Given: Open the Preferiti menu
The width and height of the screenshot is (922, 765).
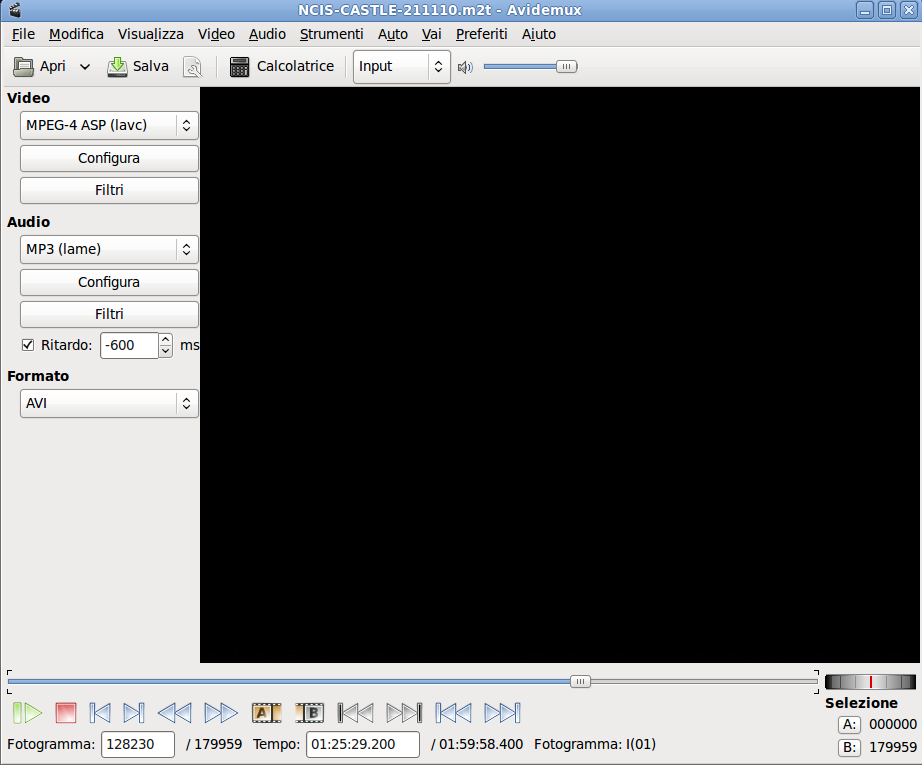Looking at the screenshot, I should (482, 34).
